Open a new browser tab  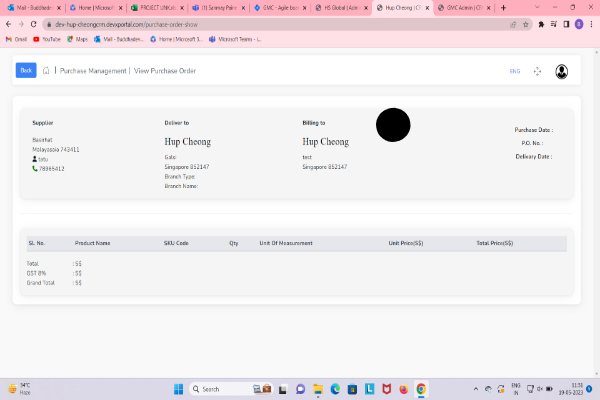pyautogui.click(x=502, y=7)
